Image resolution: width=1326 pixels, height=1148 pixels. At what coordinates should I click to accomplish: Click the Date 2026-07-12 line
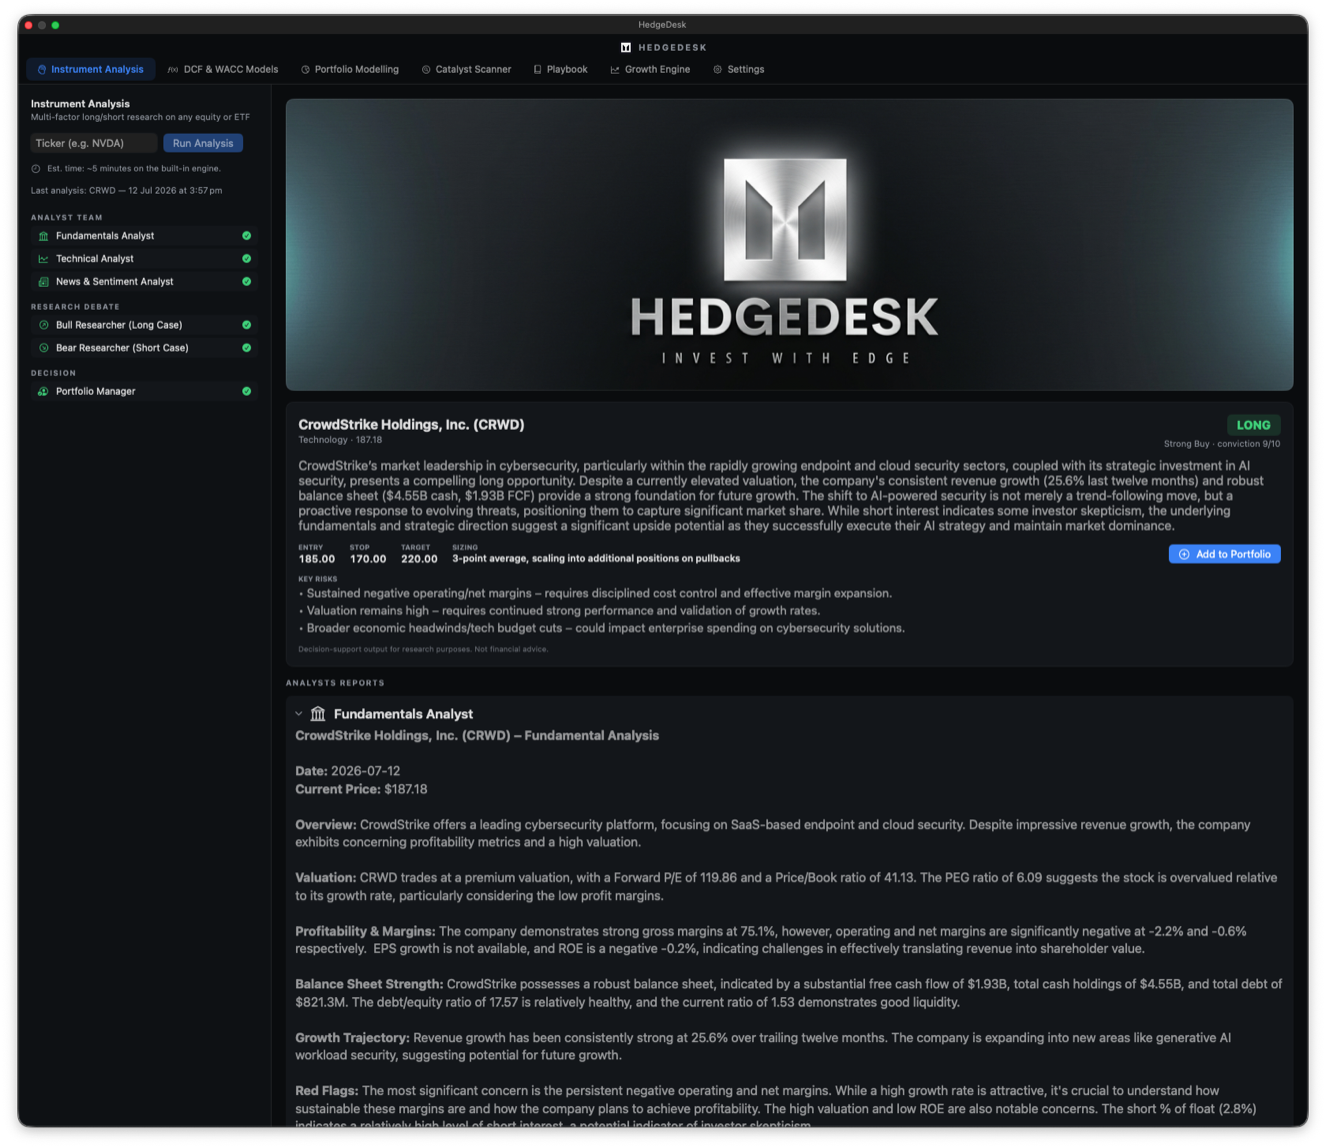347,771
